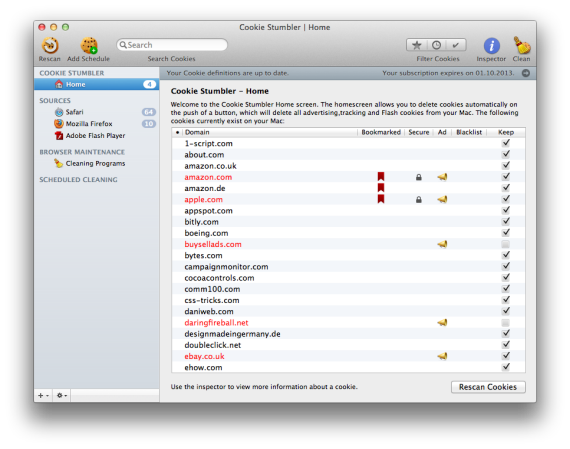
Task: Click the Home badge showing 4
Action: (149, 84)
